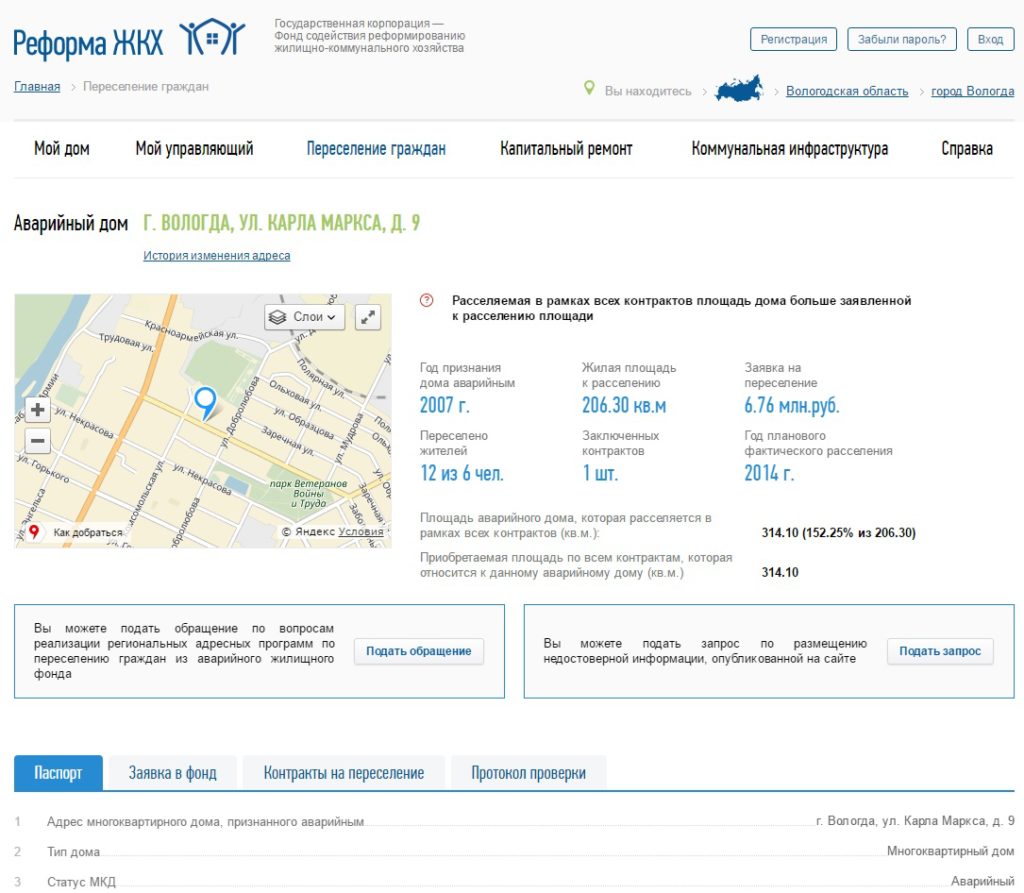The height and width of the screenshot is (893, 1024).
Task: Switch to Контракты на переселение tab
Action: pos(343,773)
